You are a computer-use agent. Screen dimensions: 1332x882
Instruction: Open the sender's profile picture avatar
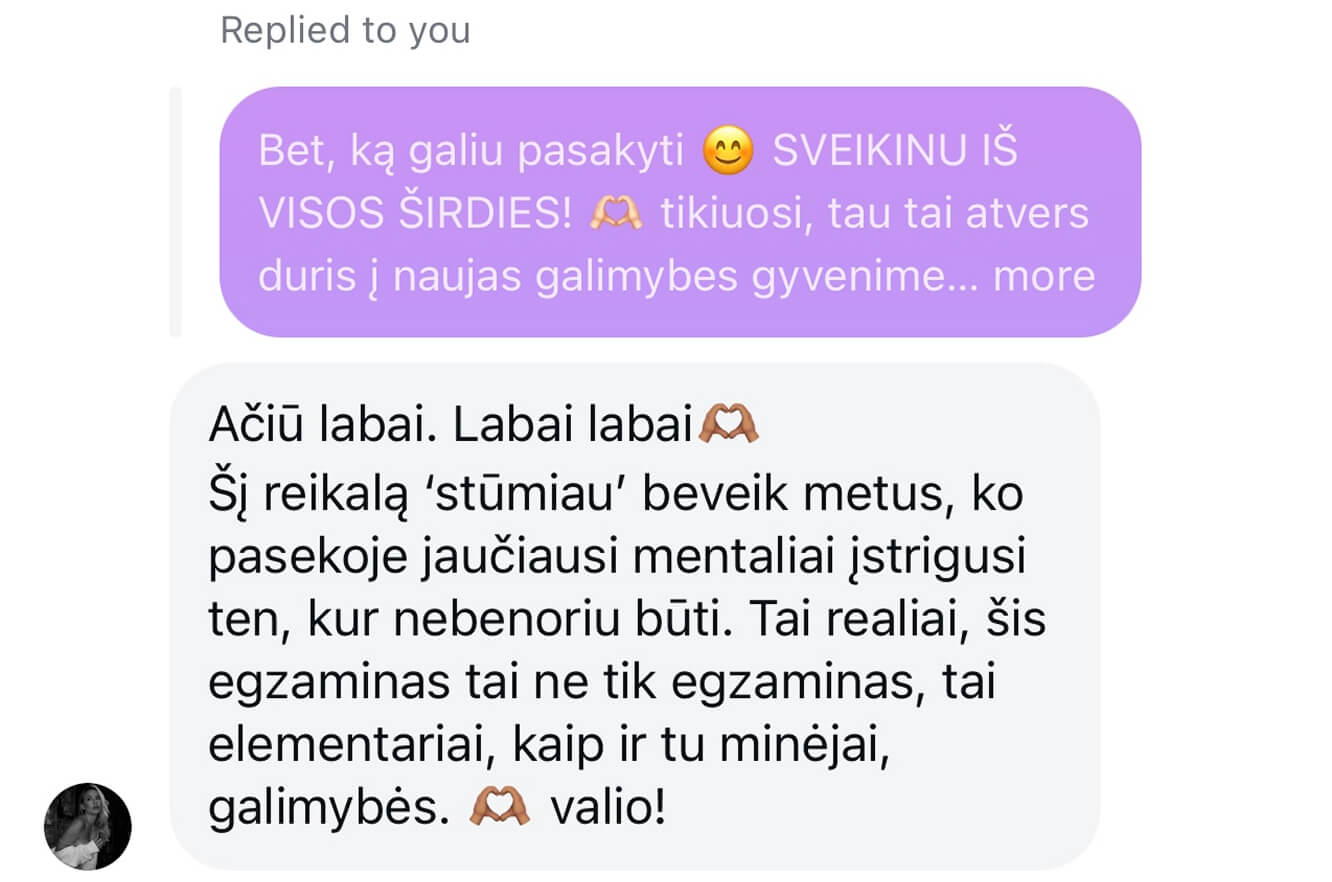[x=87, y=826]
